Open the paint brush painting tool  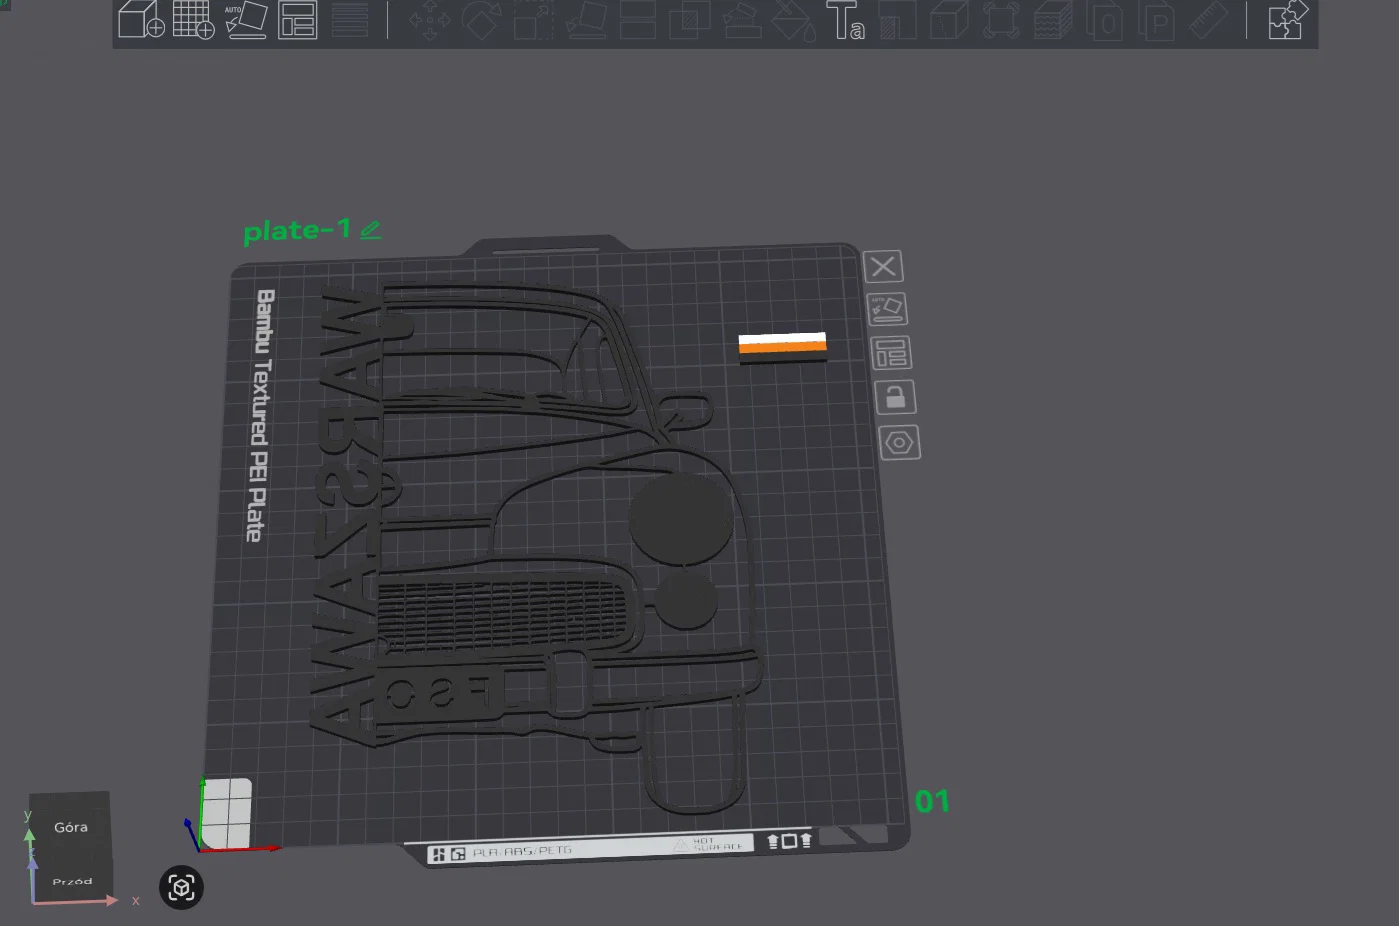[741, 19]
